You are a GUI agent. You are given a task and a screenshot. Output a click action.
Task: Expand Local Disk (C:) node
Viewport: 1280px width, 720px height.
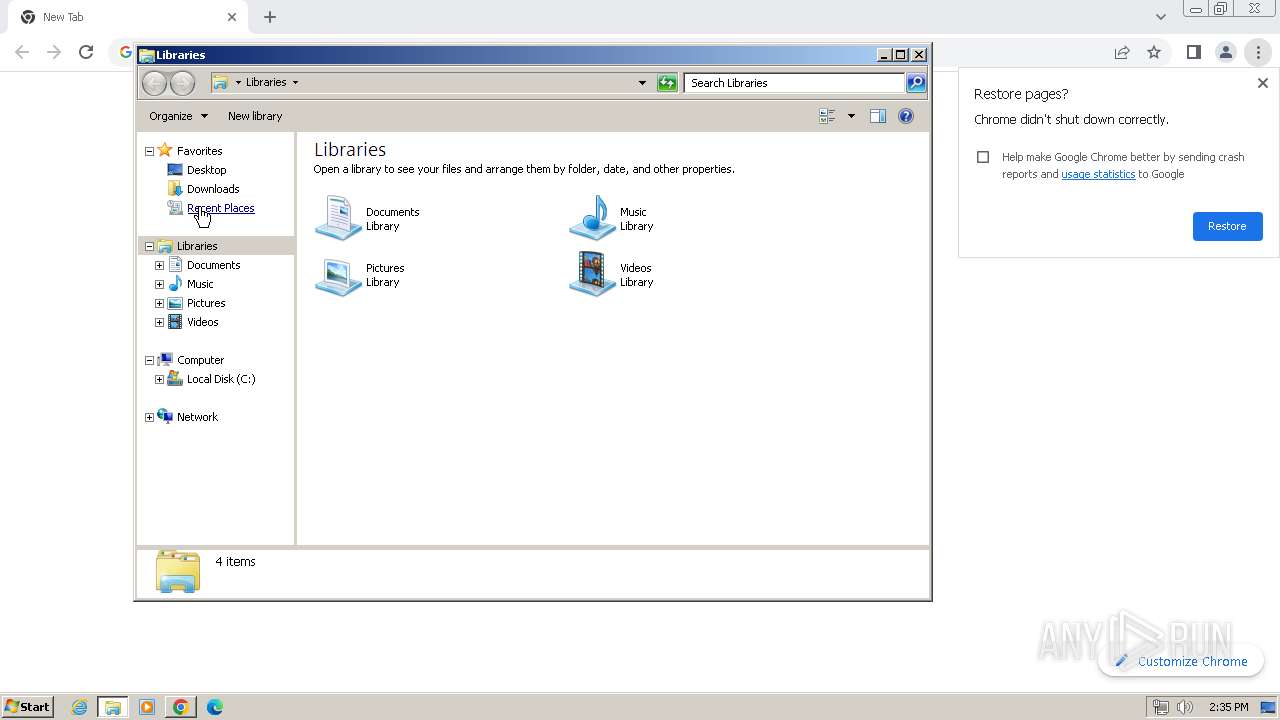tap(159, 379)
